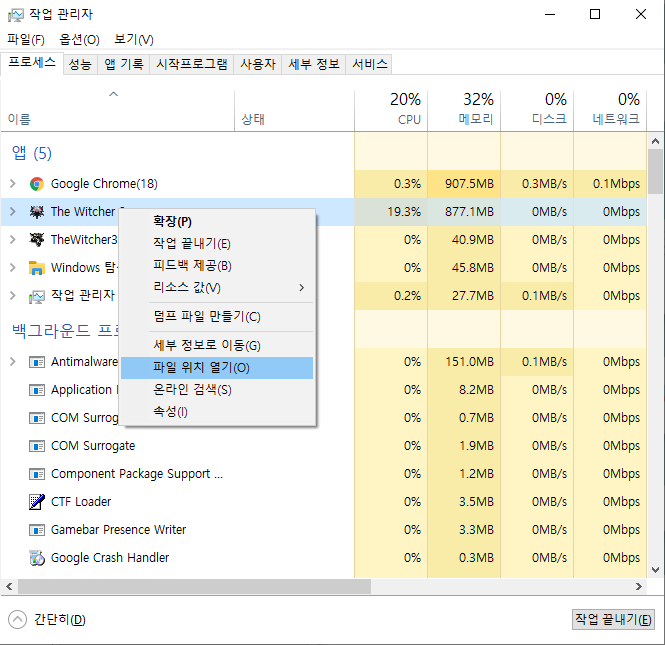Click the 간단히 collapse arrow icon

17,620
